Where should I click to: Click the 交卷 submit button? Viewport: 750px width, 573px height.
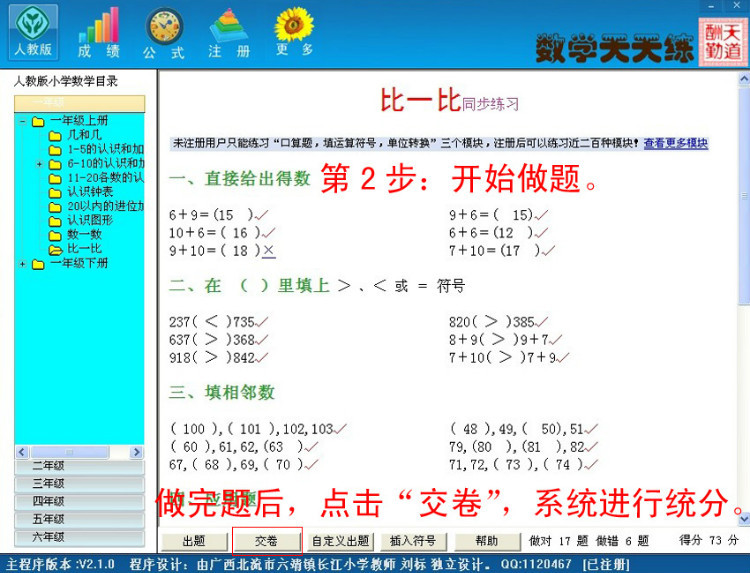[266, 541]
